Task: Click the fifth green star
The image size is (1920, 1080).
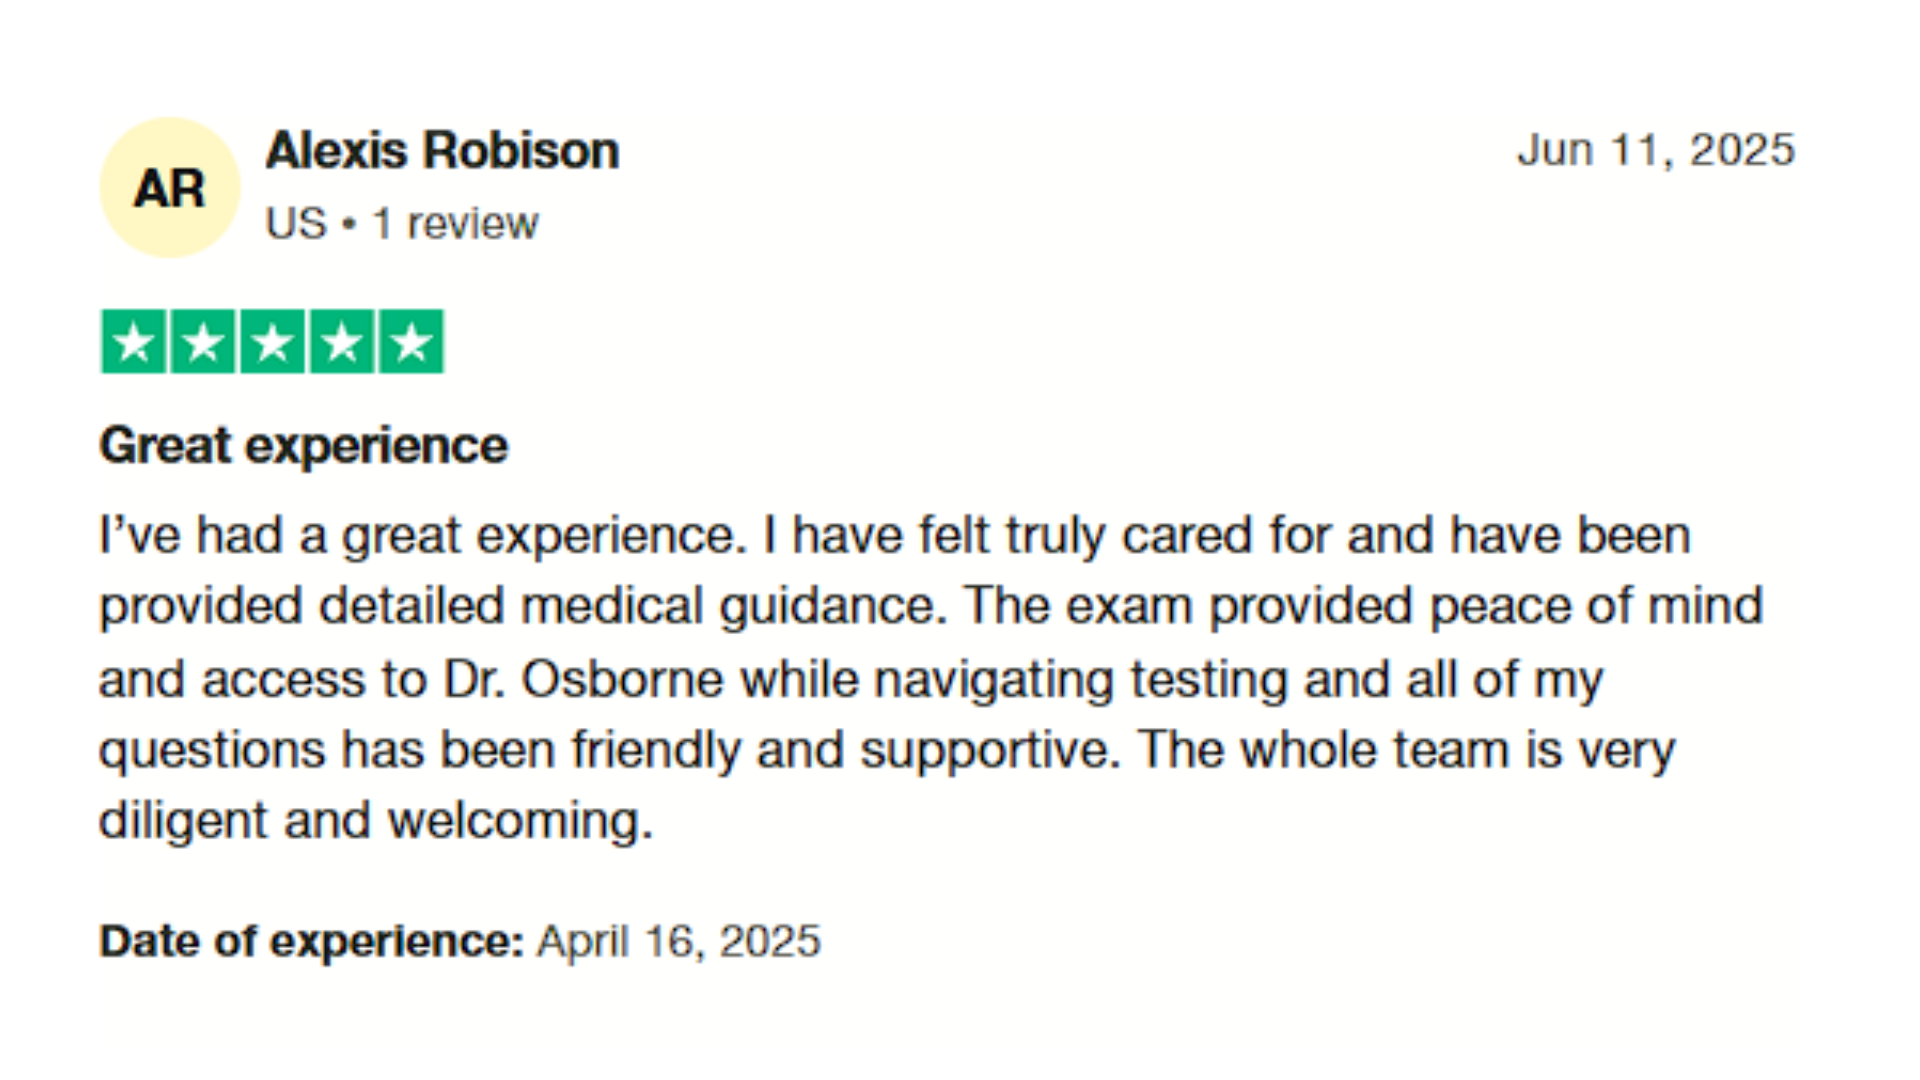Action: pos(411,342)
